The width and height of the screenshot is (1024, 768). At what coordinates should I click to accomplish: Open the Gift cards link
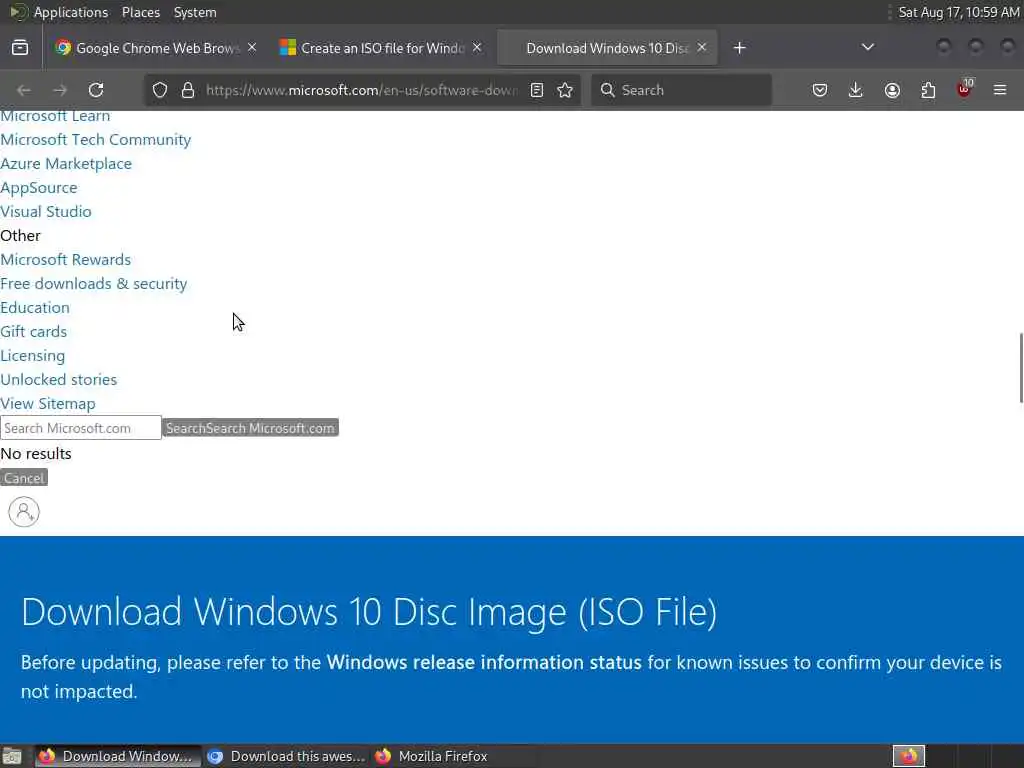pyautogui.click(x=34, y=332)
